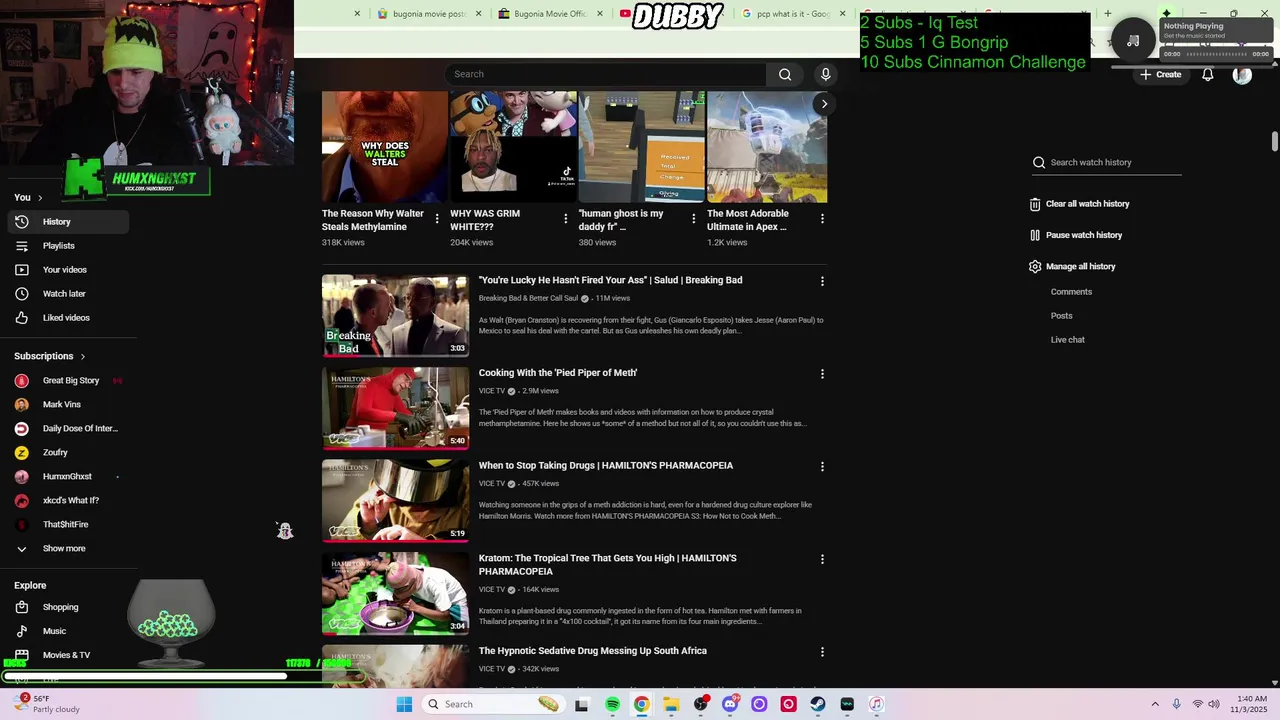This screenshot has width=1280, height=720.
Task: Open the 'Why Walter Steals Methylamine' short thumbnail
Action: 385,147
